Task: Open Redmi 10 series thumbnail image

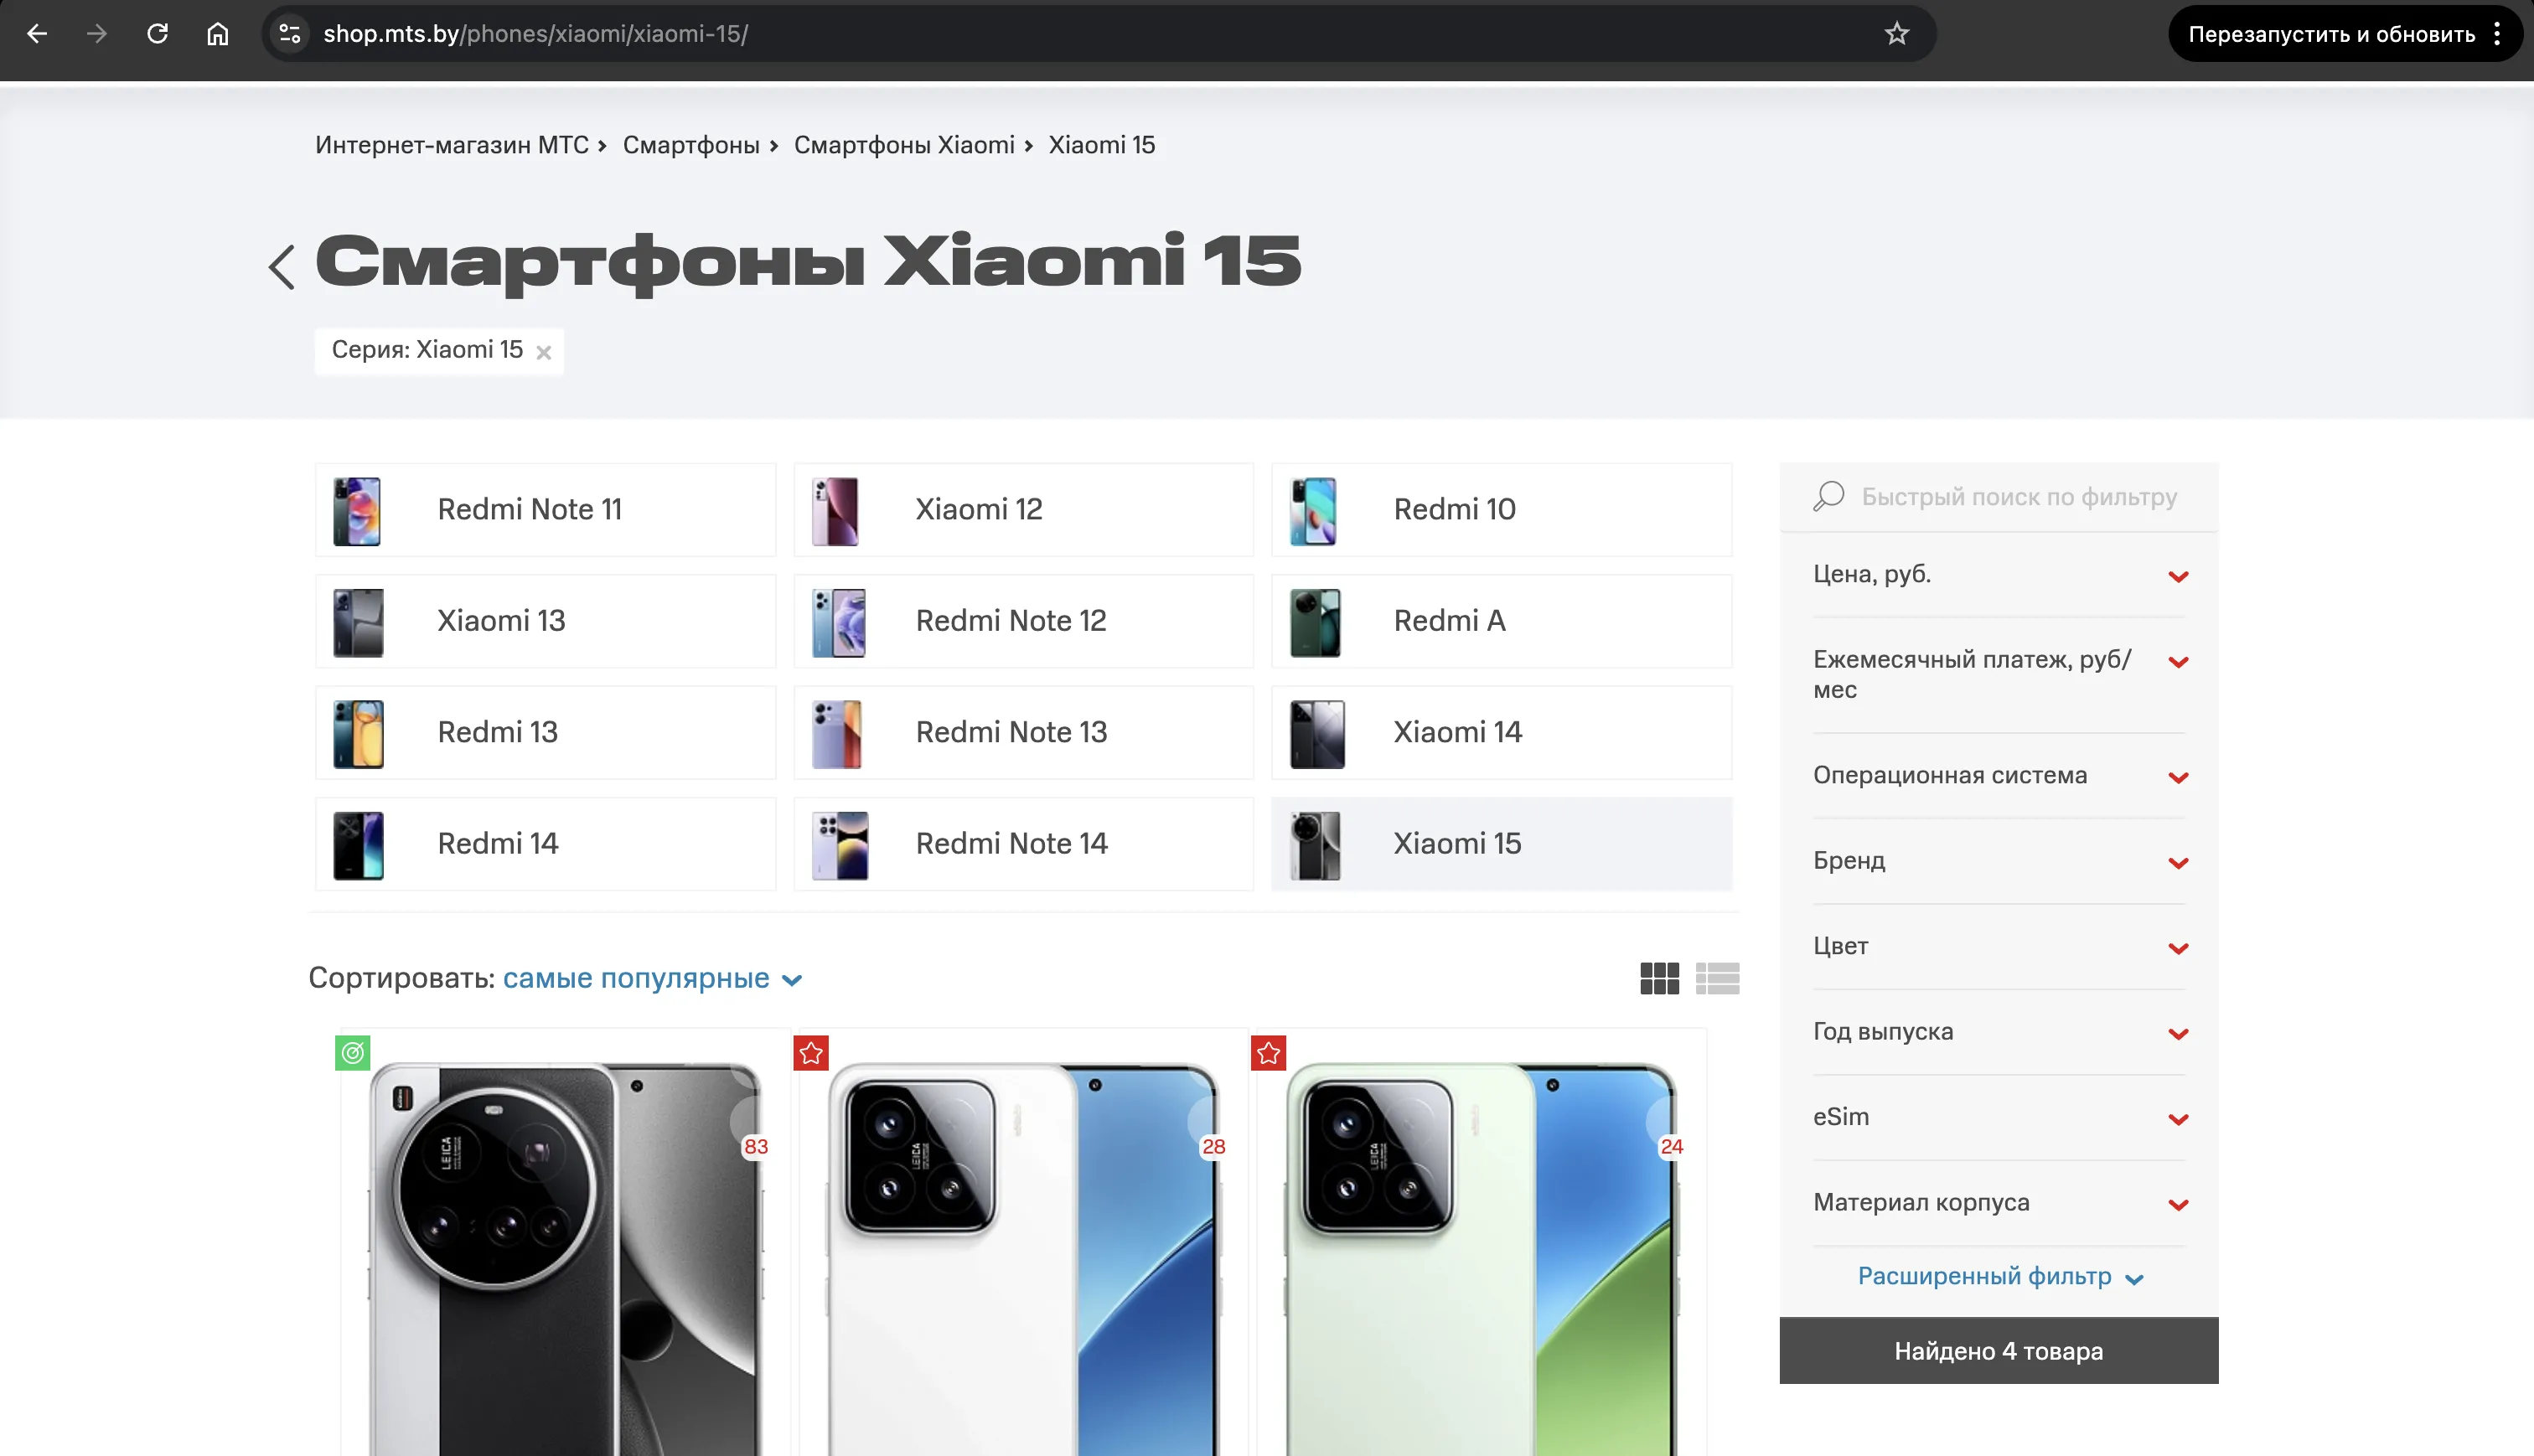Action: pos(1313,510)
